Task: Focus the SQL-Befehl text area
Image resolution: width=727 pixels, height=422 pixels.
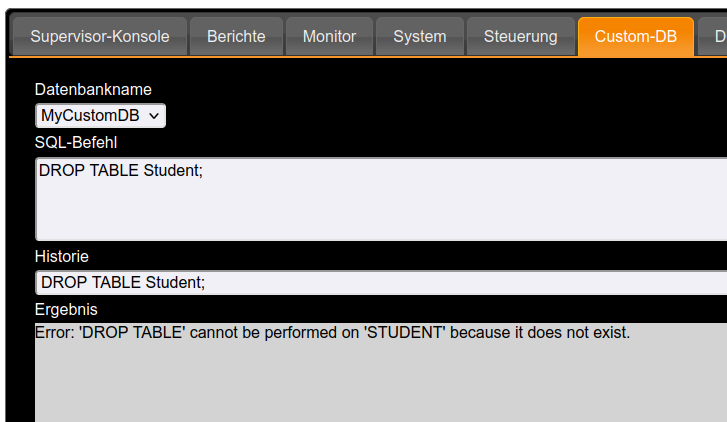Action: point(381,199)
